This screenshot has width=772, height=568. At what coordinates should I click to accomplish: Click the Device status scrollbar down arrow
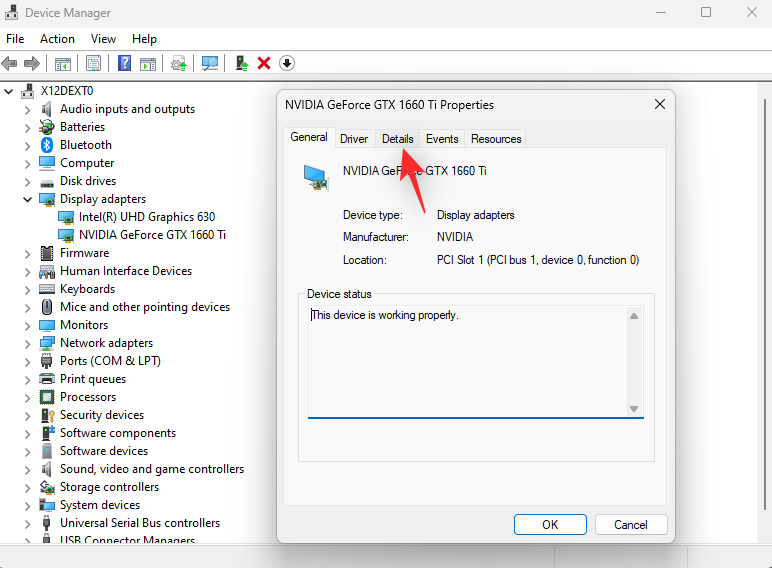pyautogui.click(x=634, y=408)
